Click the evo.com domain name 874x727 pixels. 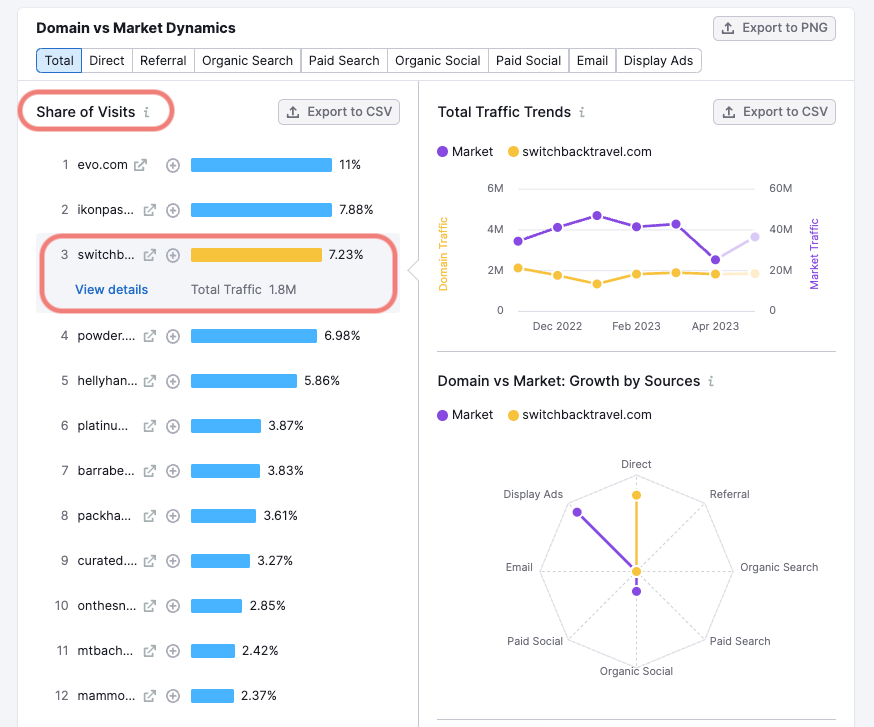point(103,165)
